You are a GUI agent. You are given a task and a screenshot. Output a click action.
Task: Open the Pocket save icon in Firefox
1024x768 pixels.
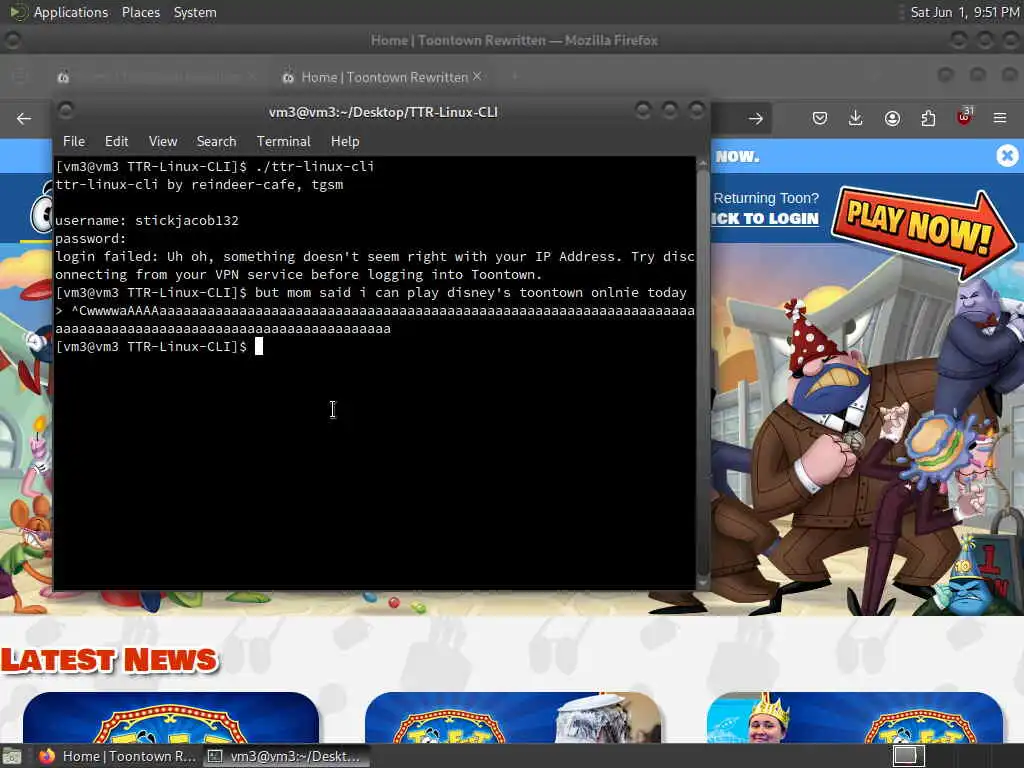pyautogui.click(x=820, y=118)
